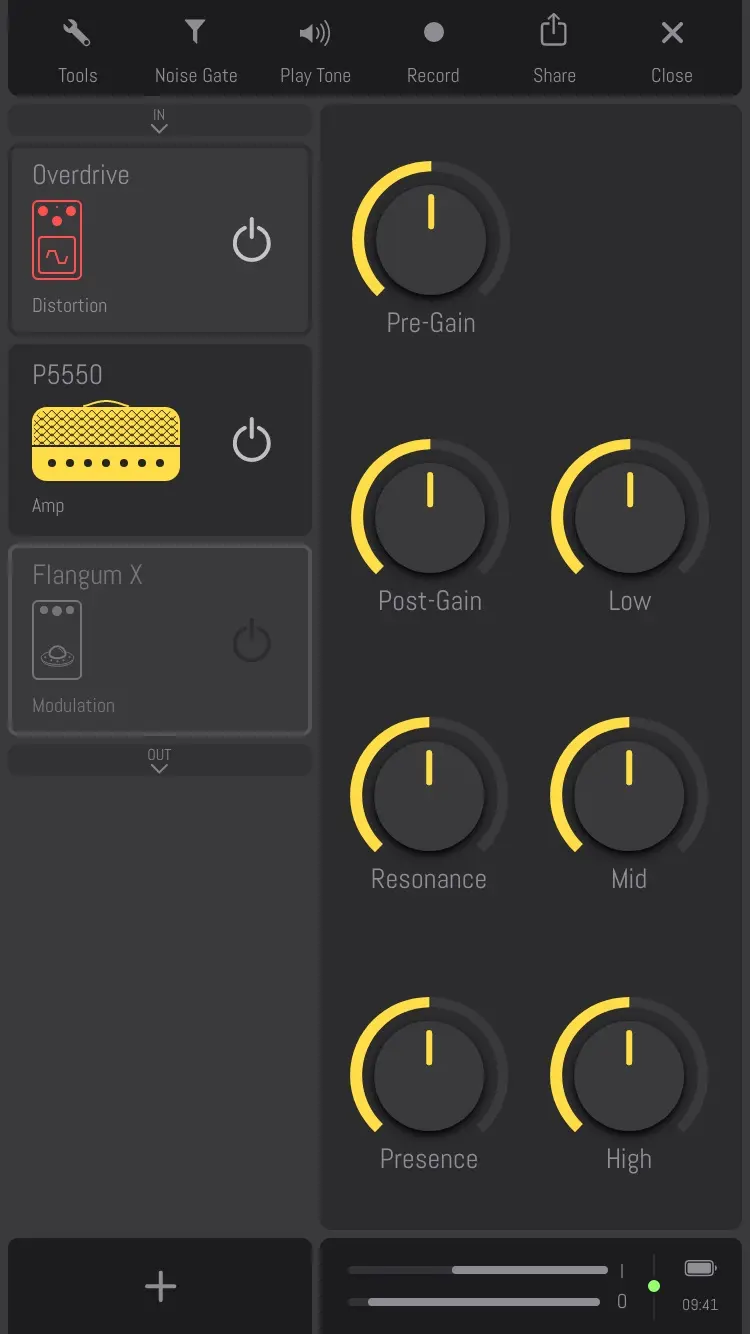Click the Noise Gate label
The height and width of the screenshot is (1334, 750).
(196, 76)
